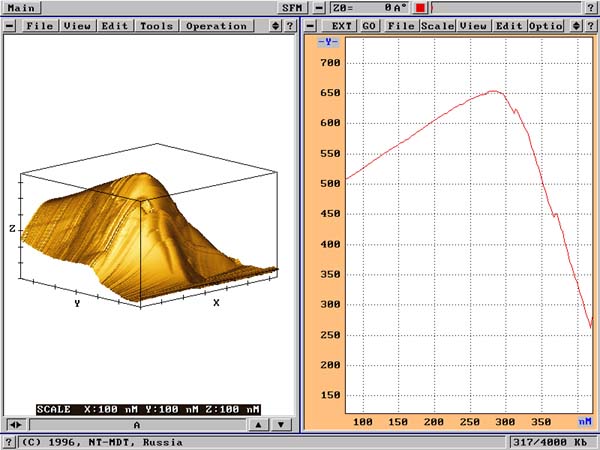600x450 pixels.
Task: Open the Scale menu in the graph window
Action: coord(437,25)
